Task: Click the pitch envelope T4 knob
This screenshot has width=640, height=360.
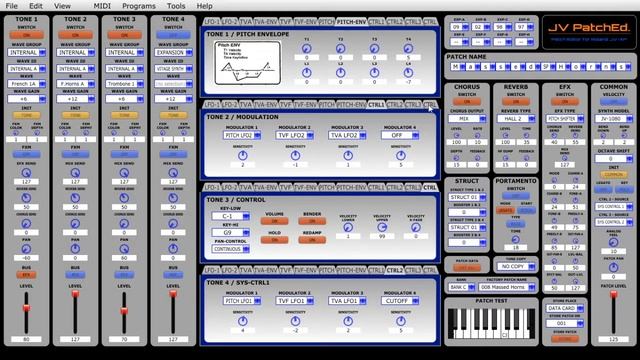Action: click(x=408, y=49)
